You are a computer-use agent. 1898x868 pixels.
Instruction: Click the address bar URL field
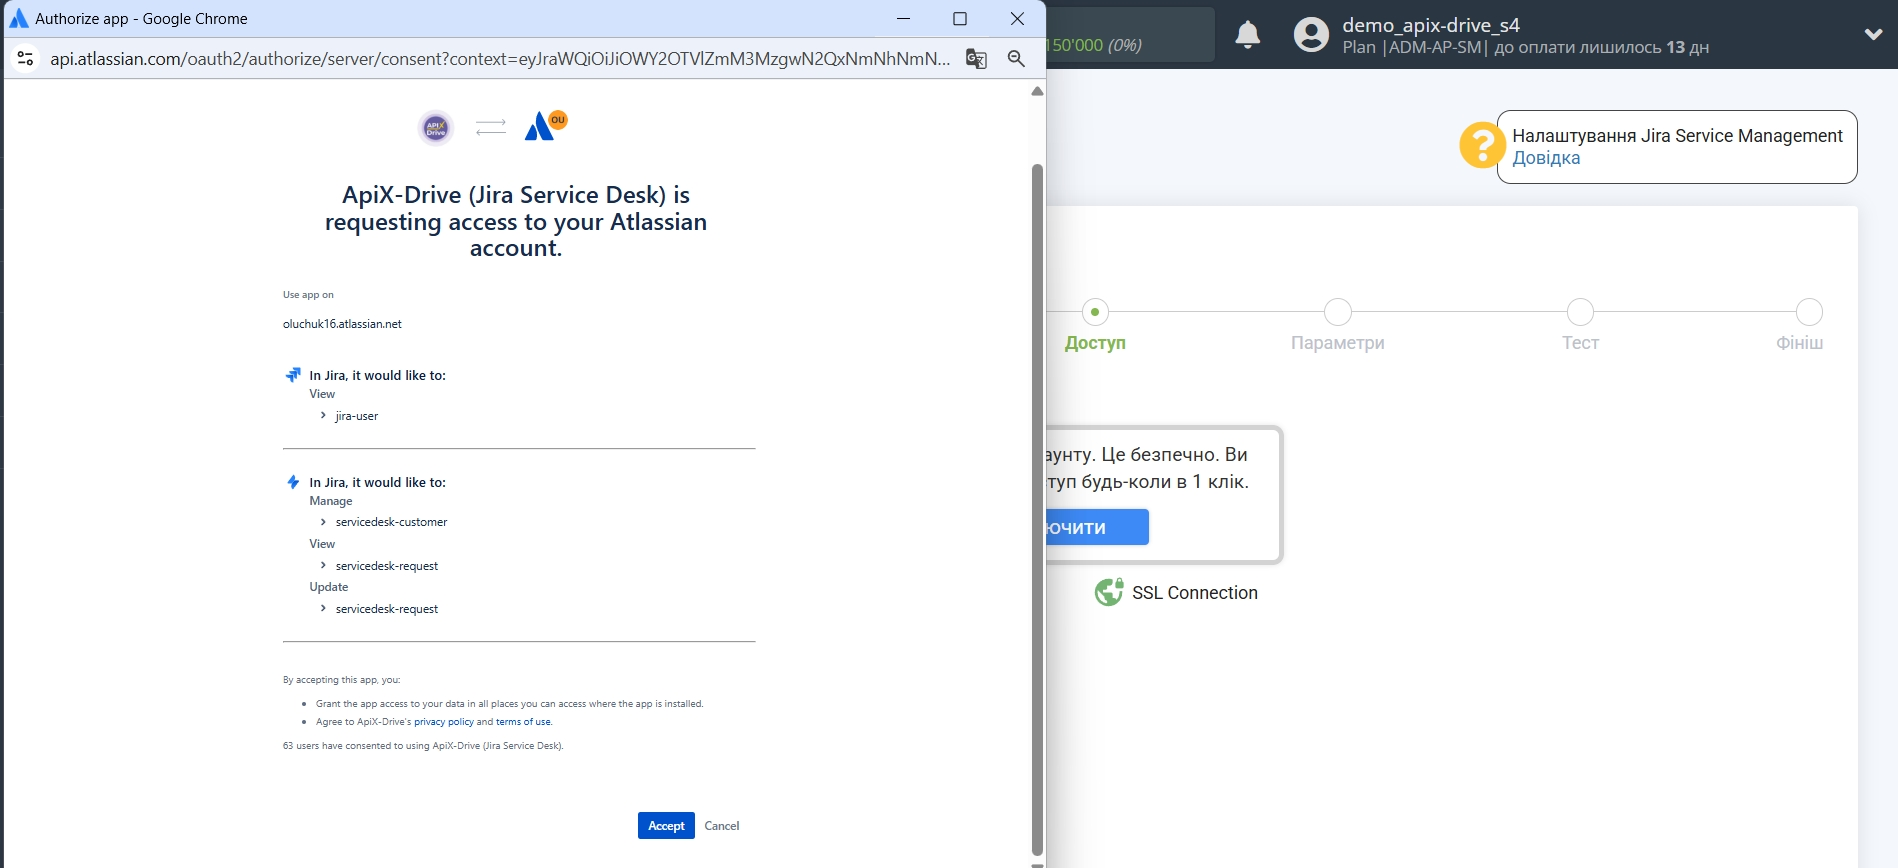pos(500,58)
